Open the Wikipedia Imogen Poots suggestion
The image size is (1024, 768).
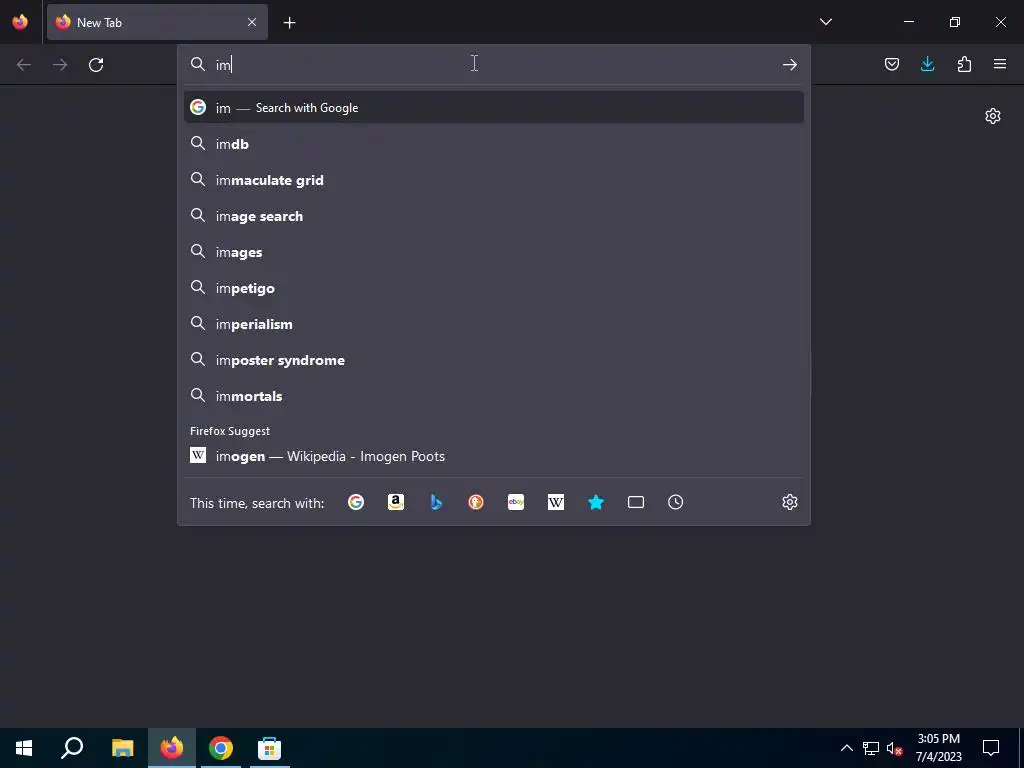click(x=494, y=456)
